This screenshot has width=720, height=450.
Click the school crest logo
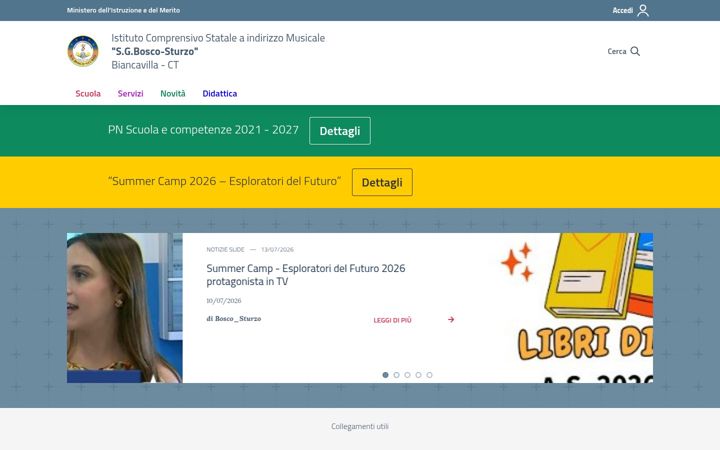(x=83, y=51)
